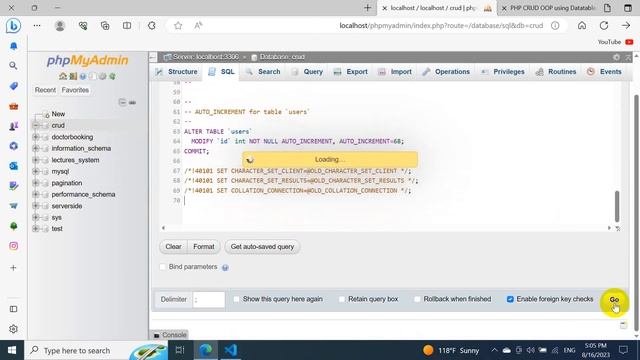Expand performance_schema database node

tap(36, 194)
